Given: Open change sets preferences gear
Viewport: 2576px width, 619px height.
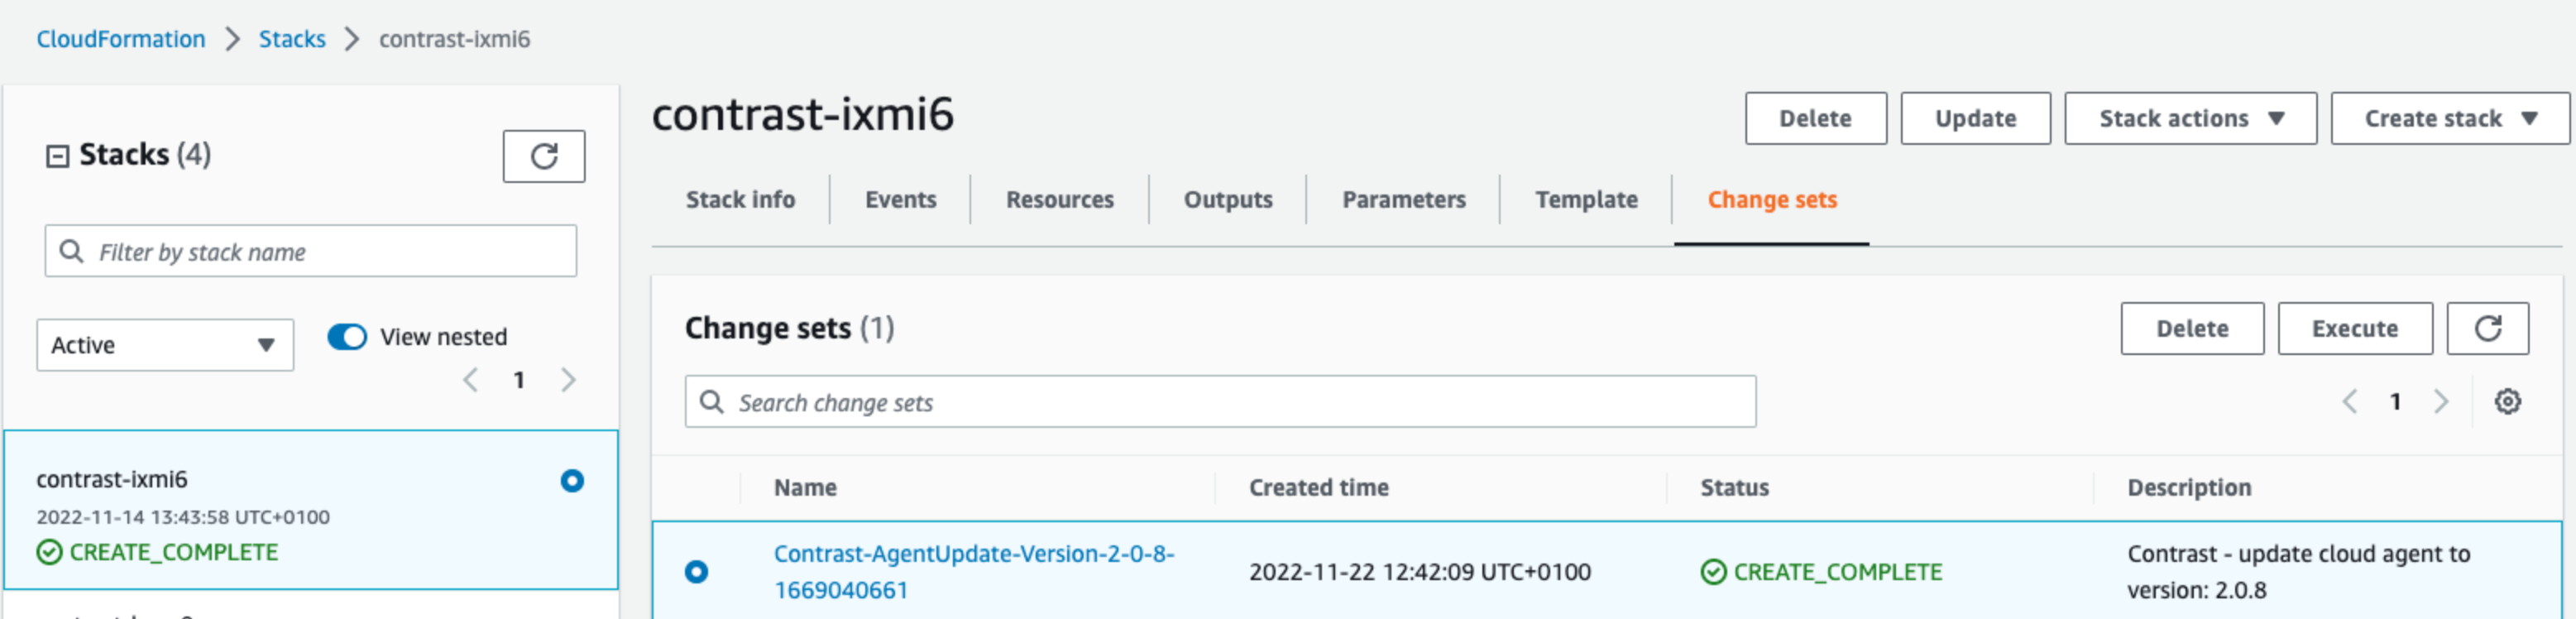Looking at the screenshot, I should [x=2507, y=401].
